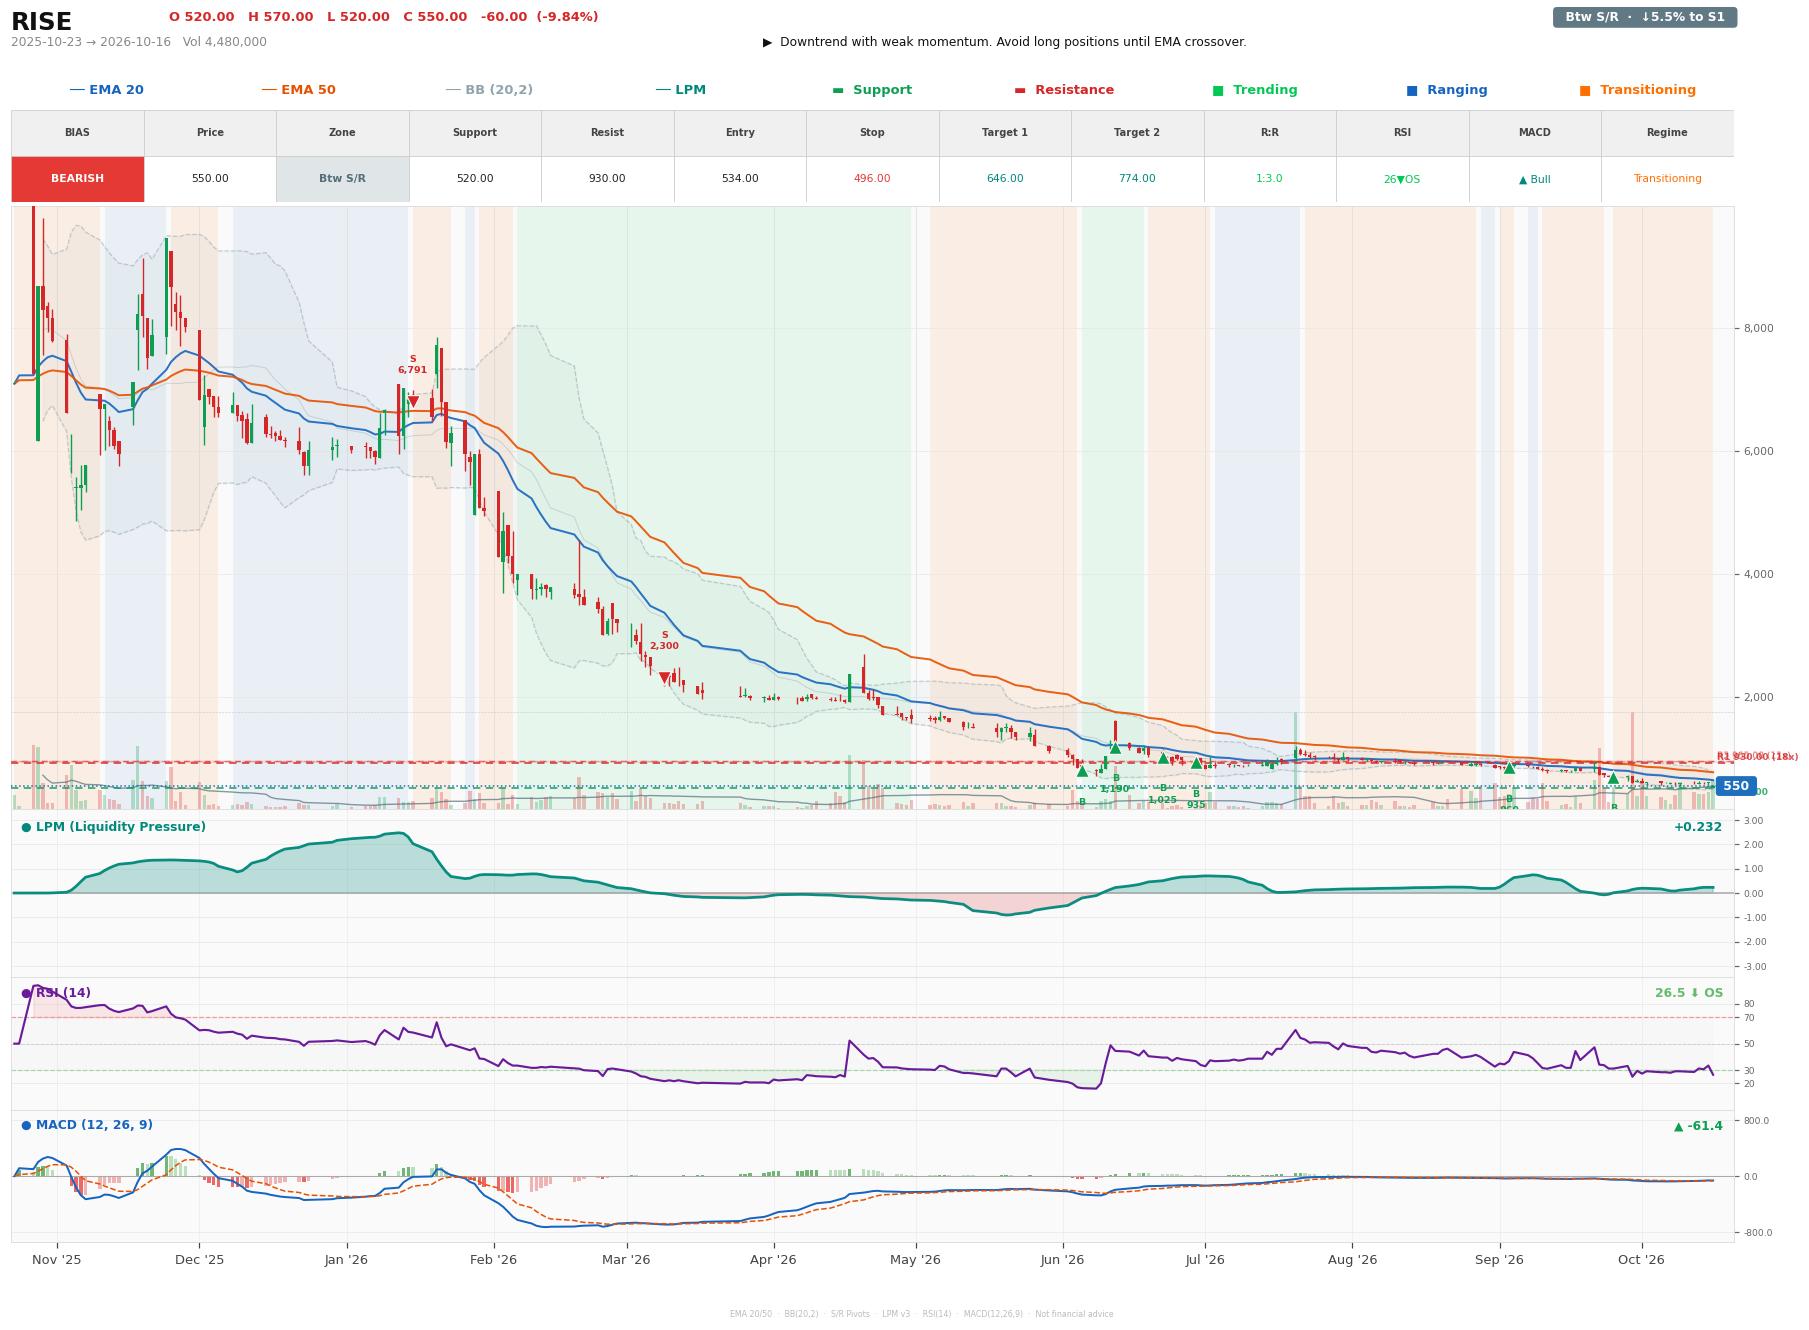The height and width of the screenshot is (1330, 1809).
Task: Click the sell marker labeled S 2,300
Action: [665, 678]
